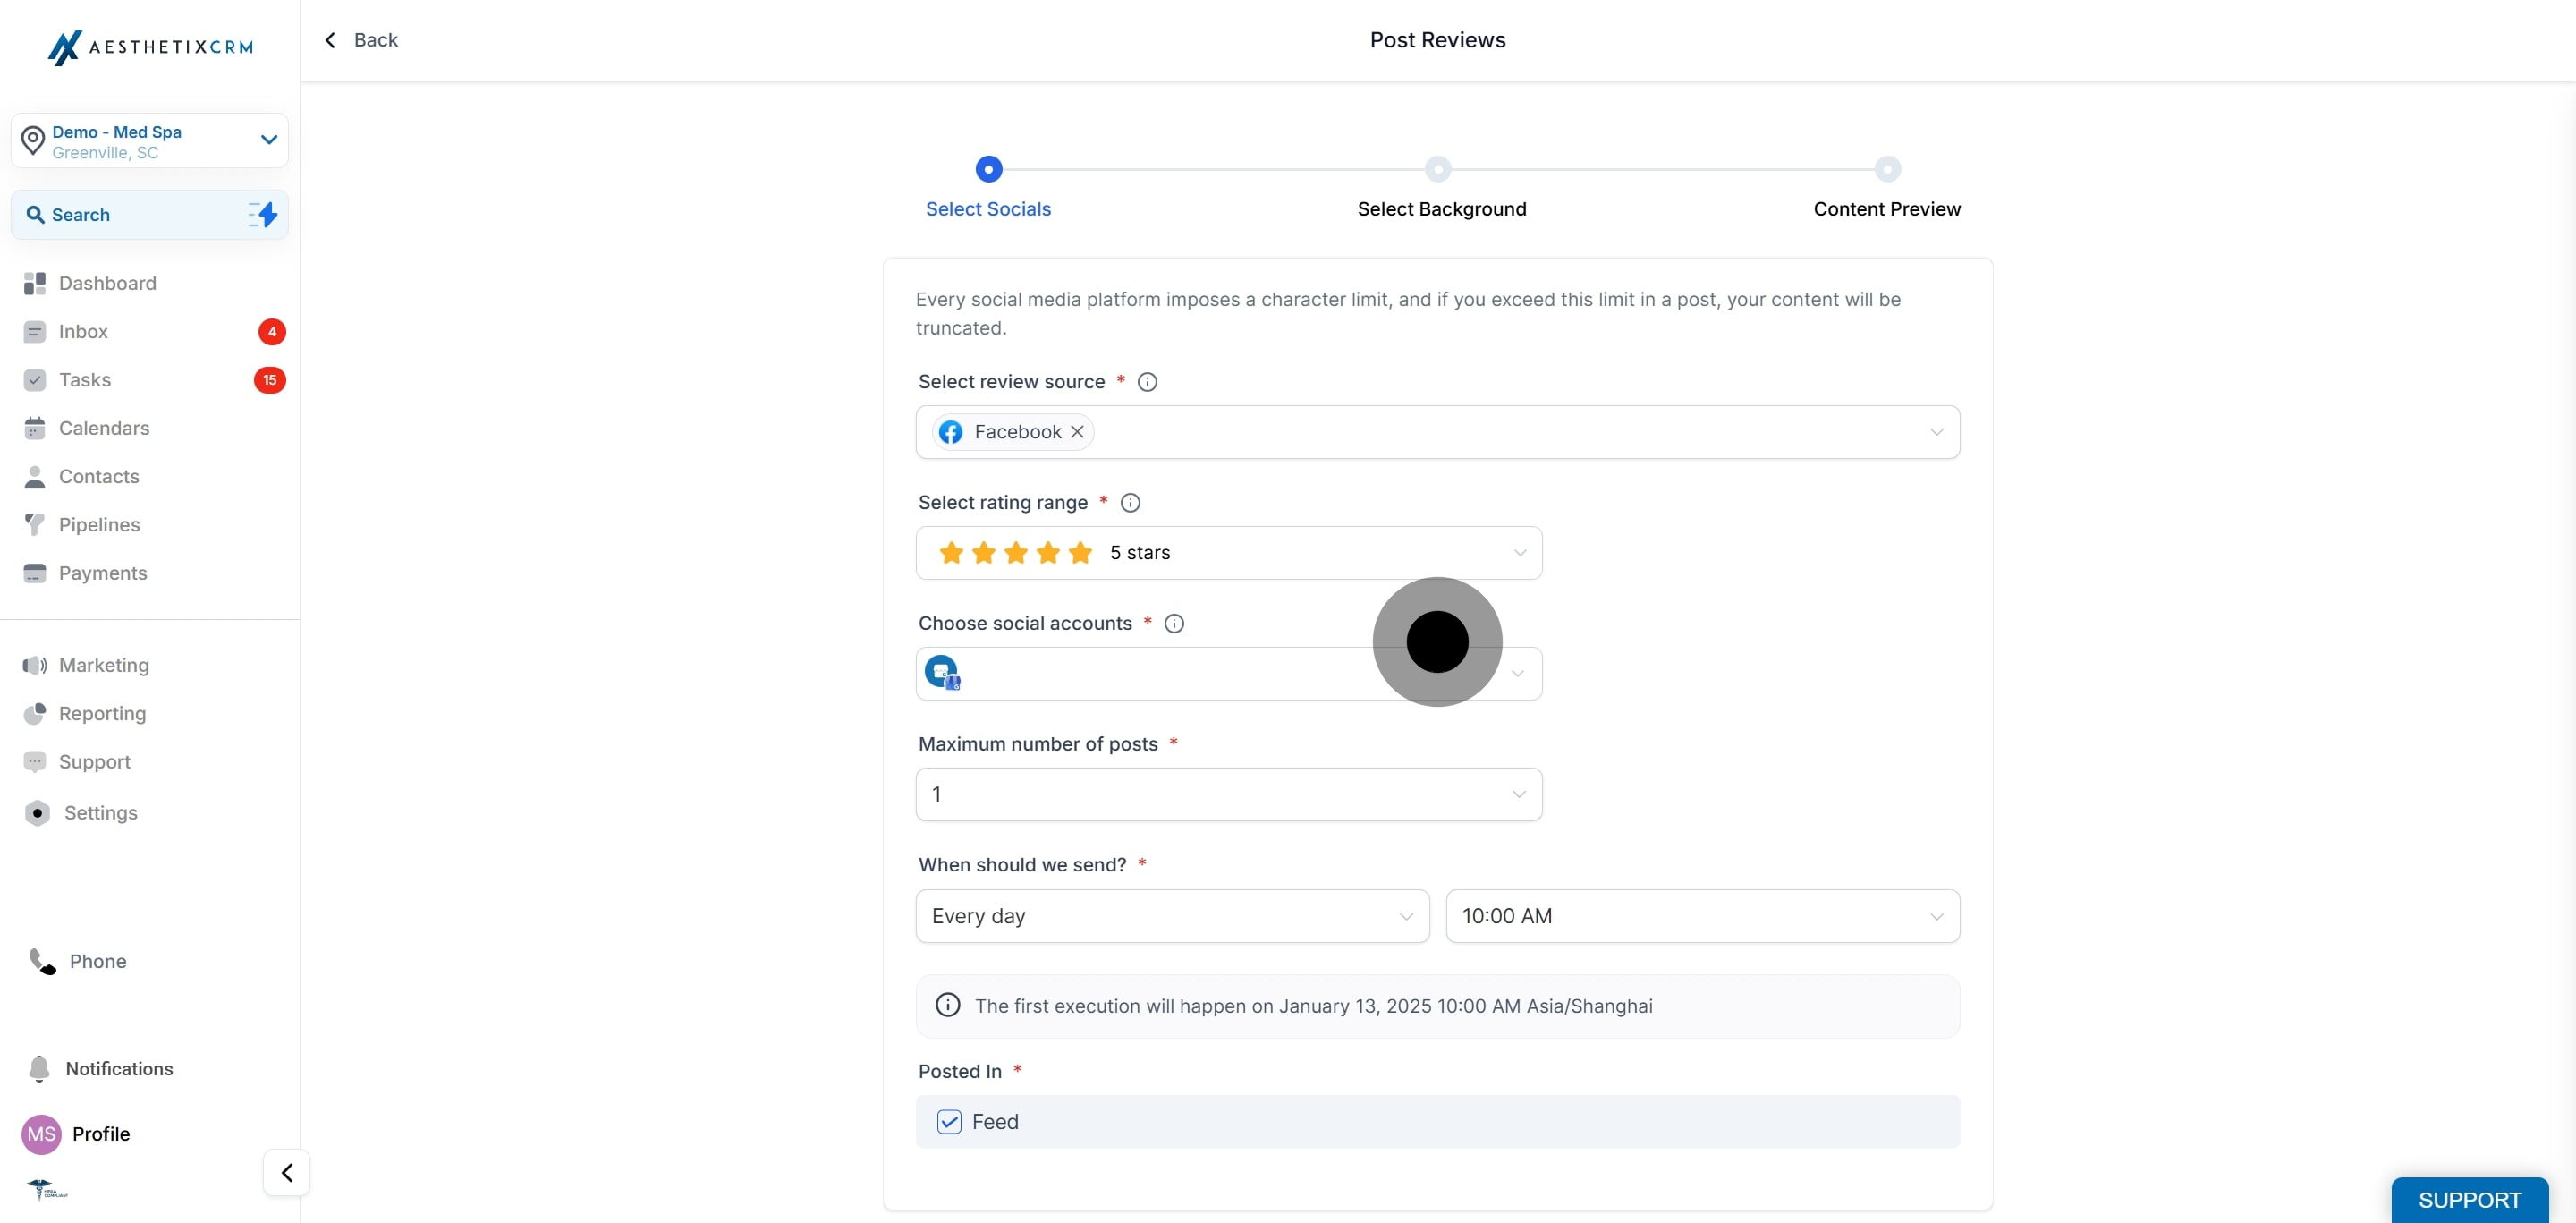The height and width of the screenshot is (1223, 2576).
Task: Toggle the Feed checkbox
Action: coord(949,1121)
